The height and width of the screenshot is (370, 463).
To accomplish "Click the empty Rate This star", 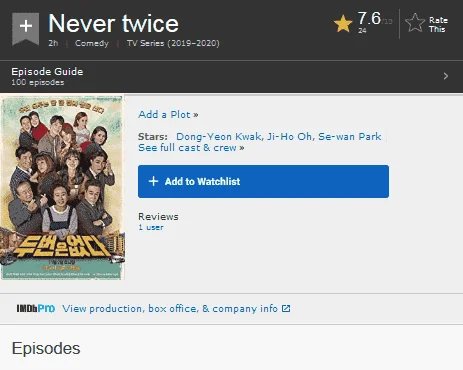I will click(415, 23).
